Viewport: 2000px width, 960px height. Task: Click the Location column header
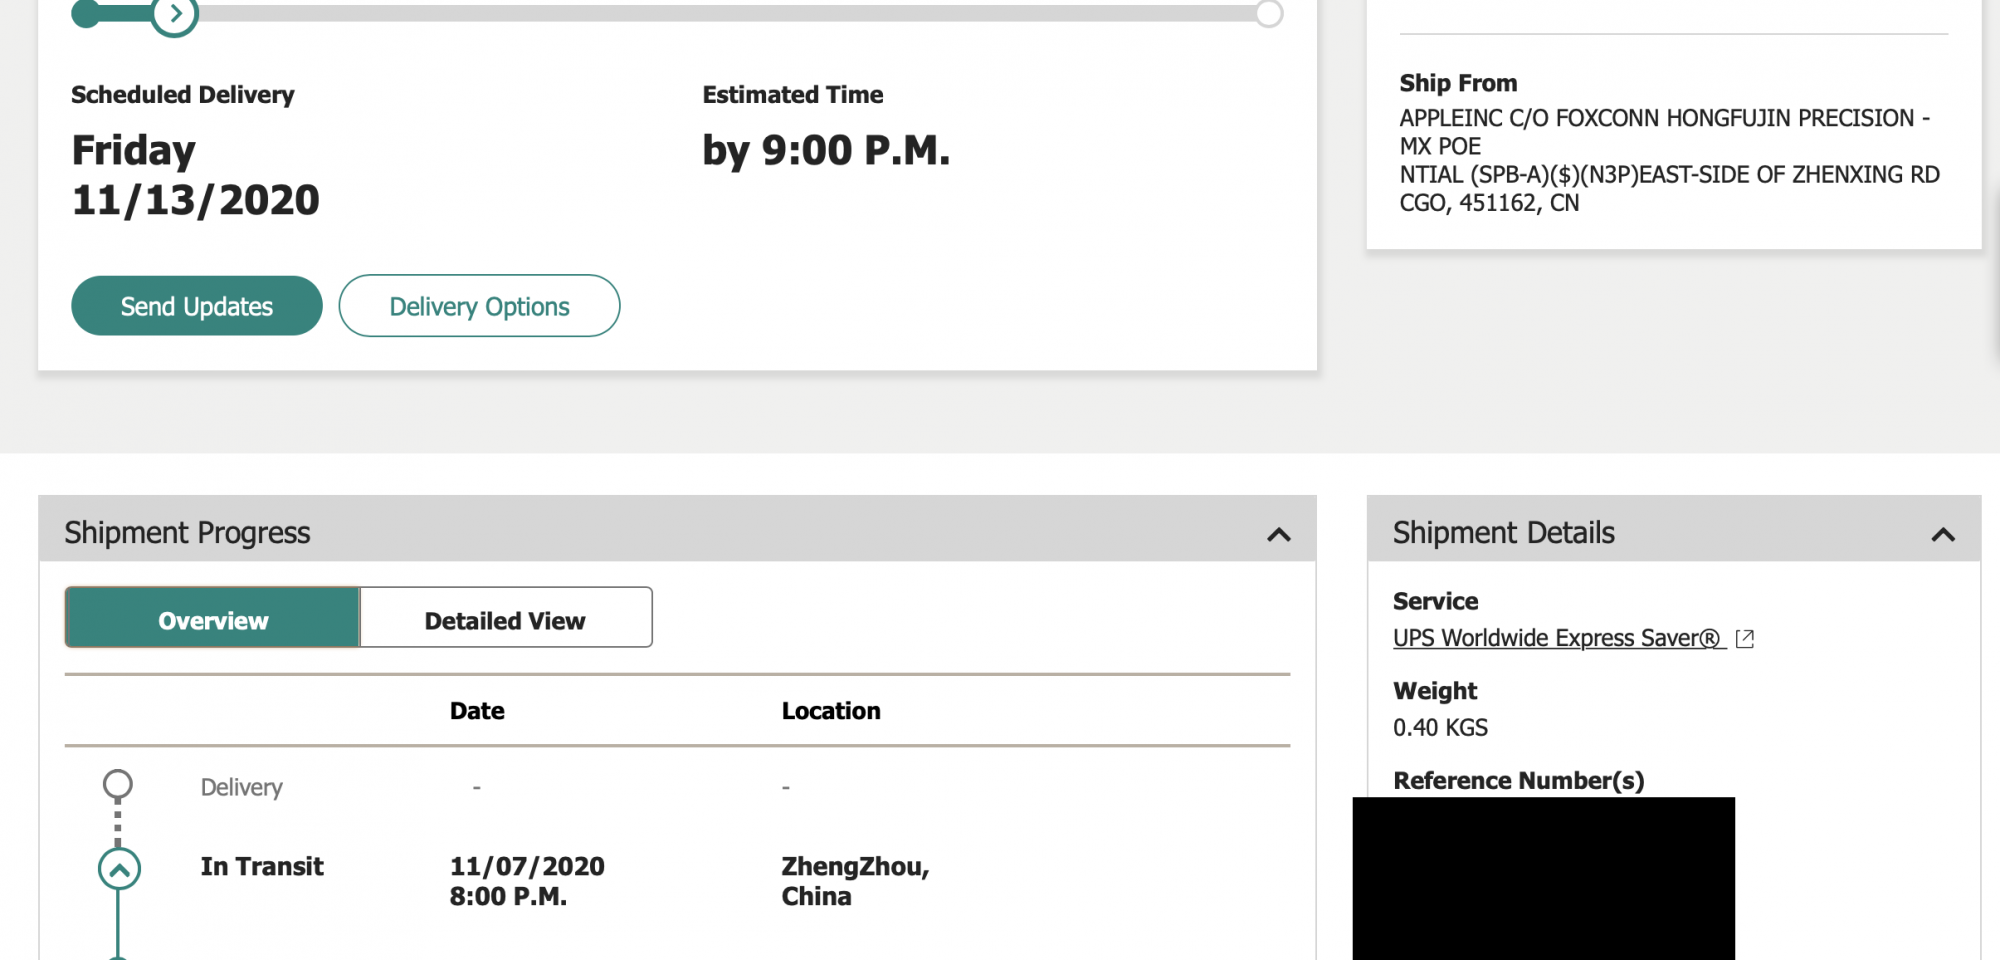coord(831,711)
